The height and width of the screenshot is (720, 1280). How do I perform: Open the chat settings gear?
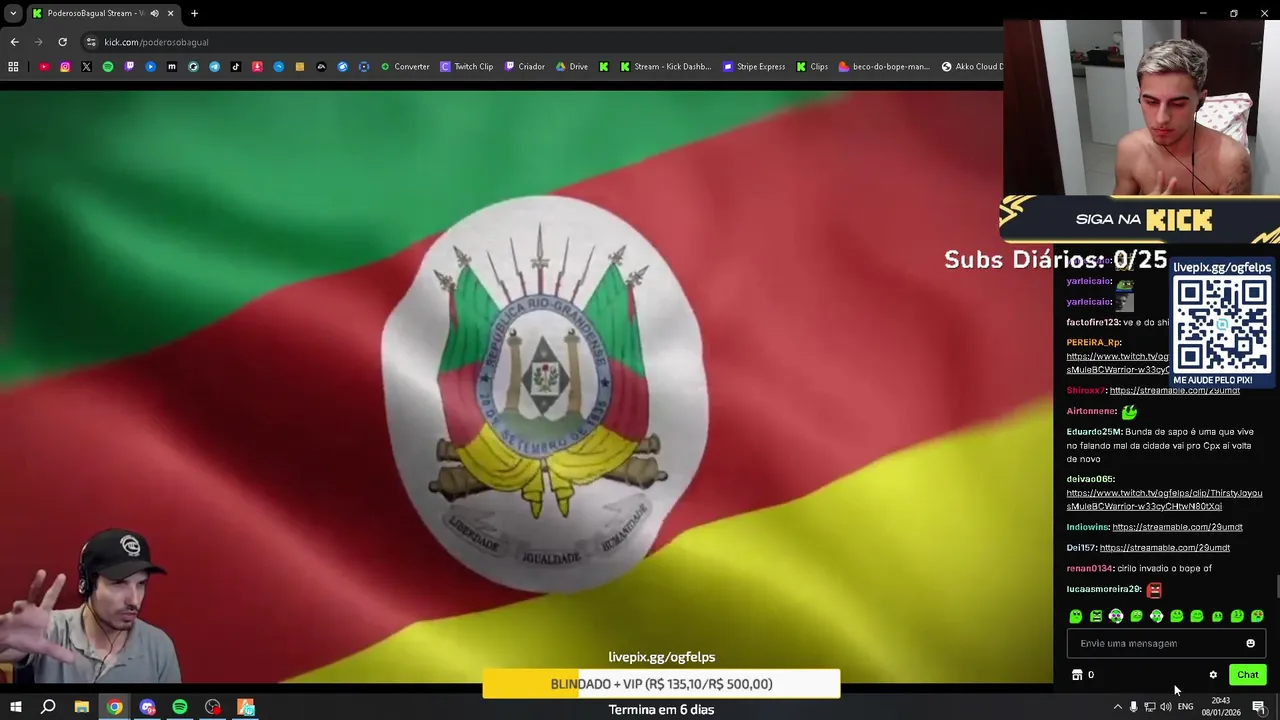pyautogui.click(x=1213, y=675)
